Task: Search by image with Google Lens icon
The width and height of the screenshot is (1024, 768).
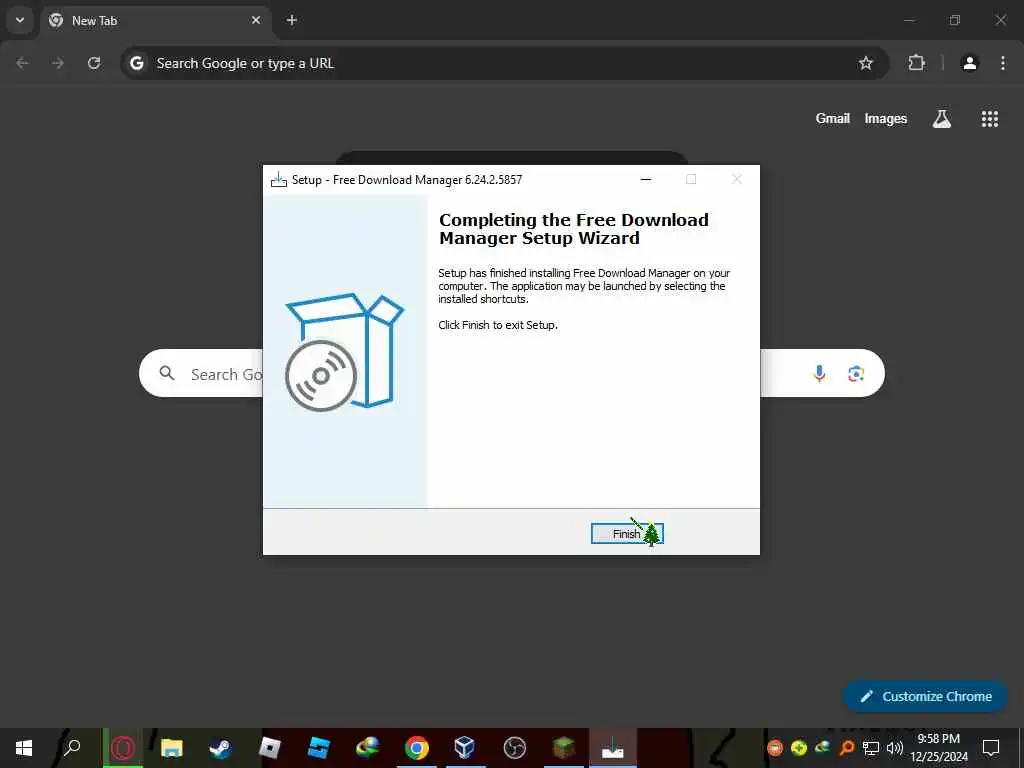Action: [x=856, y=373]
